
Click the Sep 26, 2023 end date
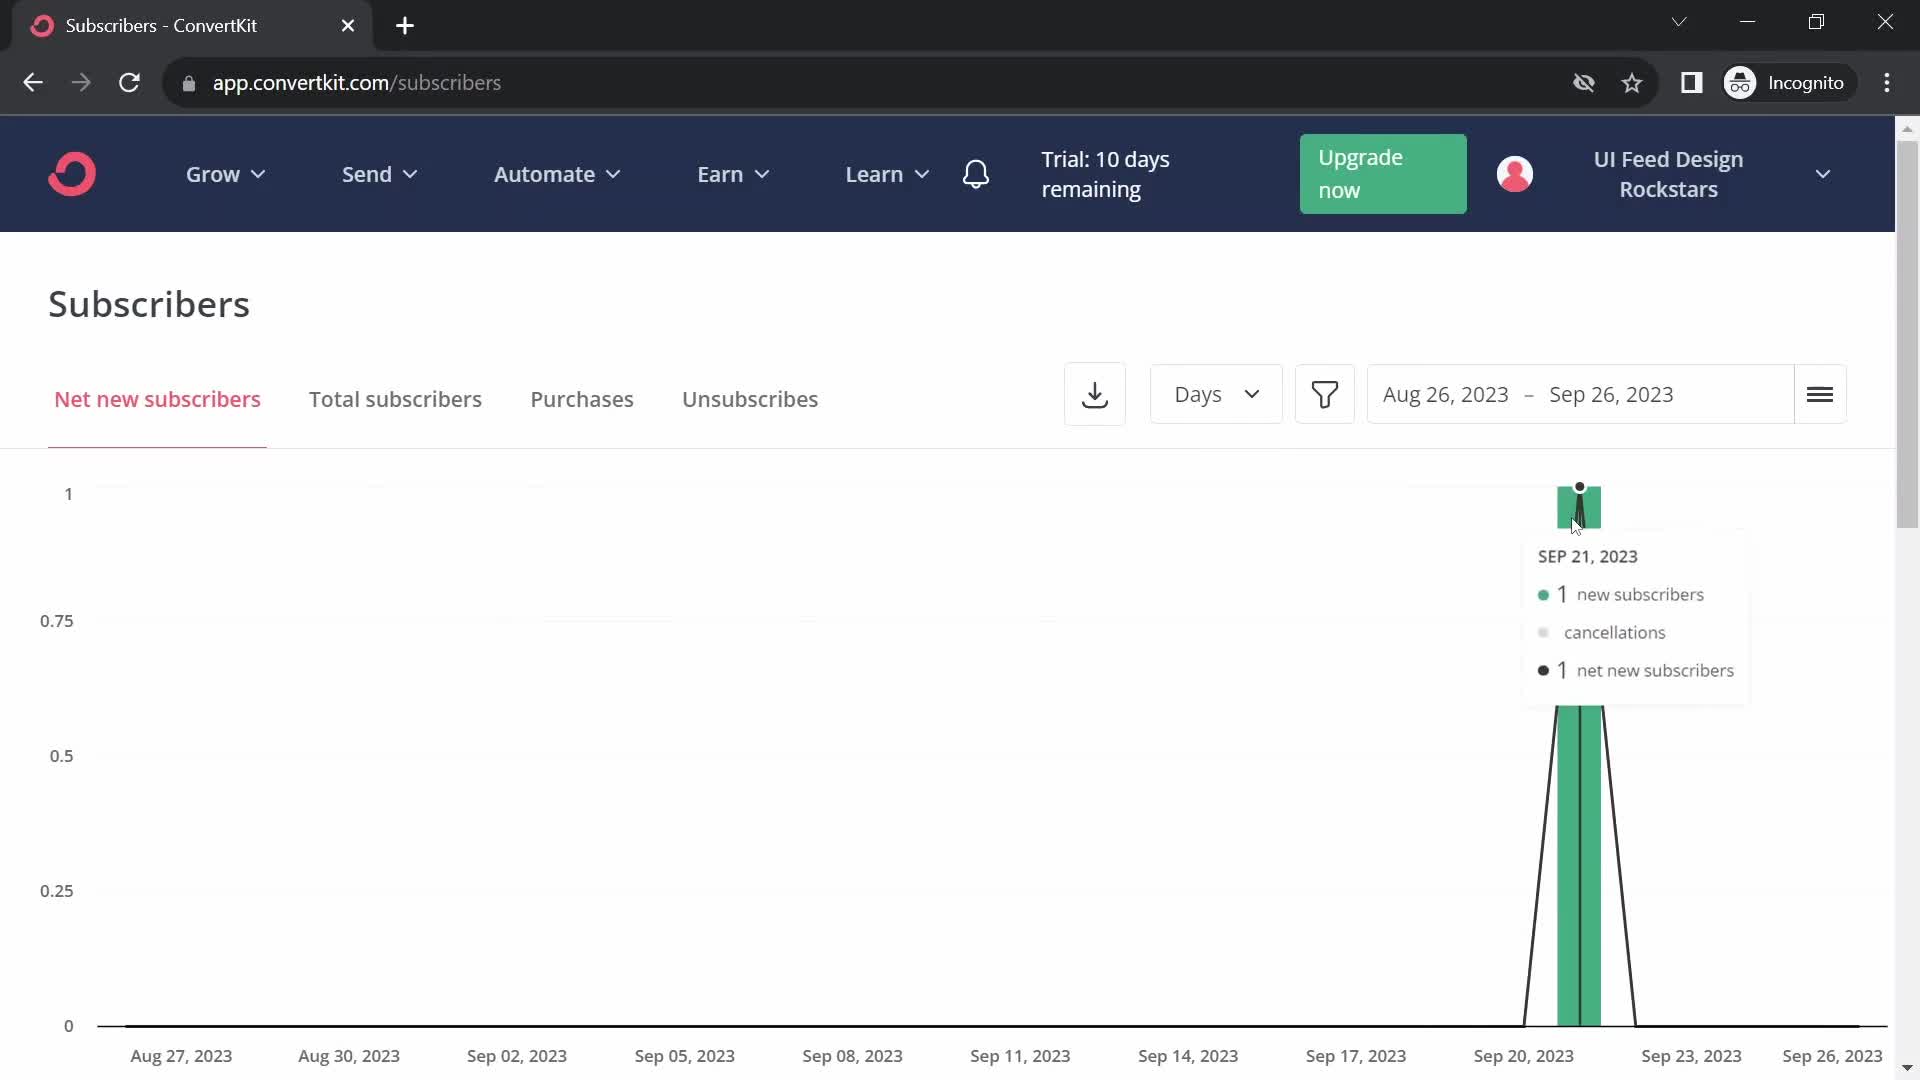(1611, 395)
